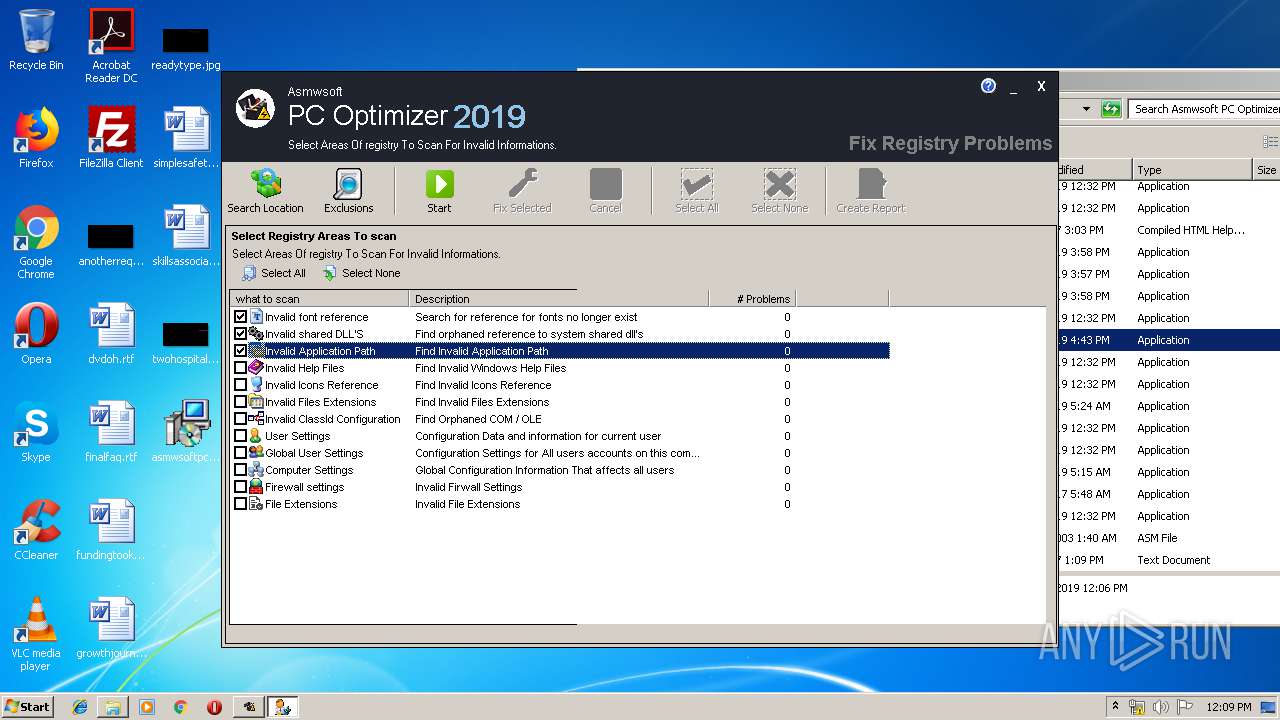The height and width of the screenshot is (720, 1280).
Task: Select the 'ASM File' row in Explorer
Action: click(x=1168, y=538)
